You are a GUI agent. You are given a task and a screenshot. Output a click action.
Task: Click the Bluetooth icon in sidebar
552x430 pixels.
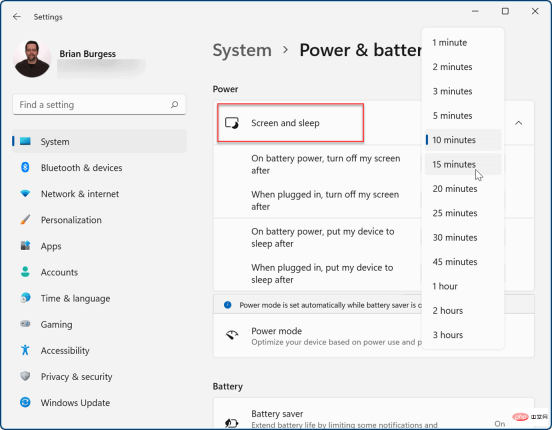25,167
